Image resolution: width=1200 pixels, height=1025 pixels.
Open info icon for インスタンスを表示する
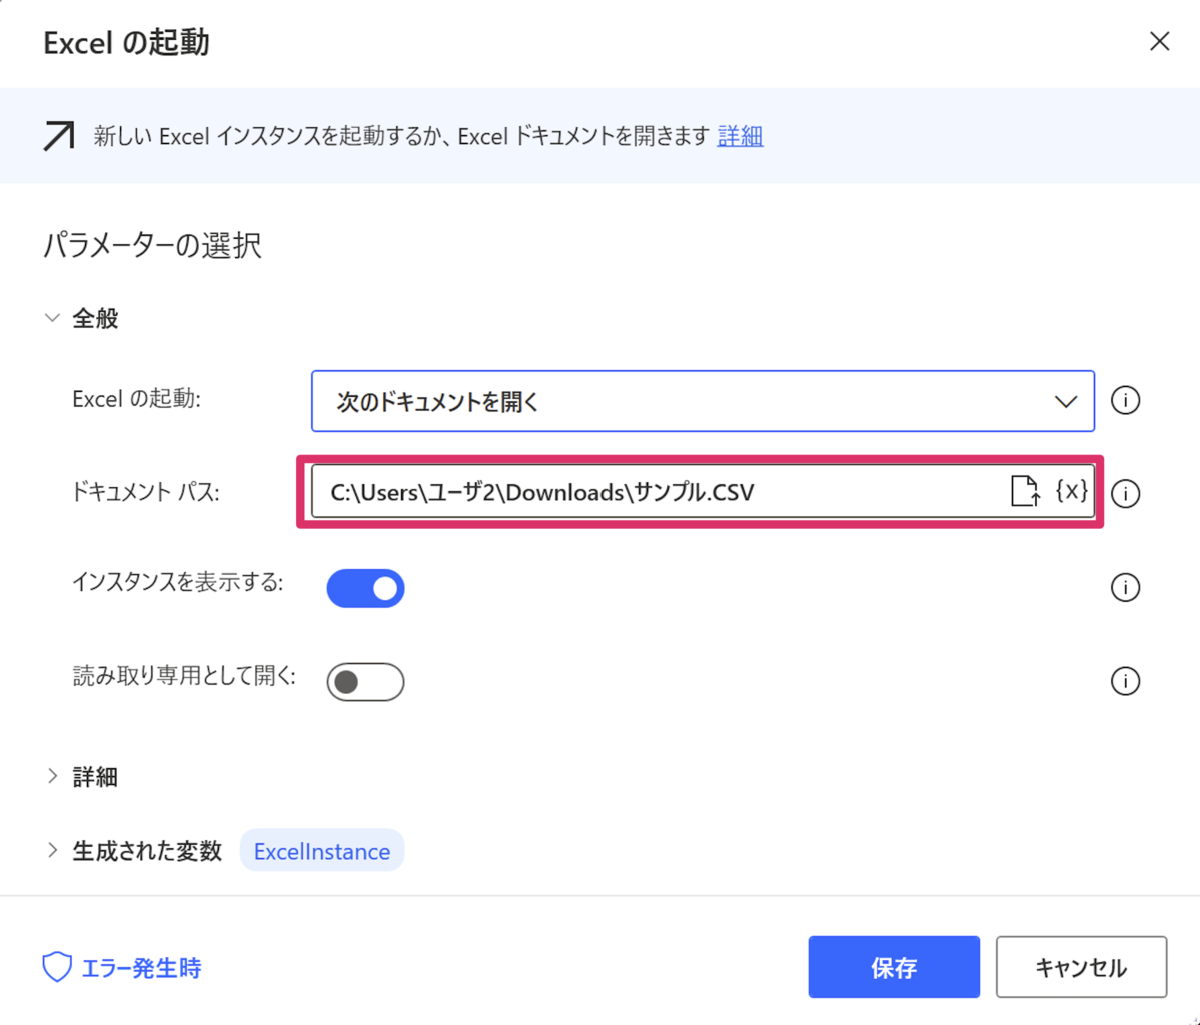click(1126, 588)
